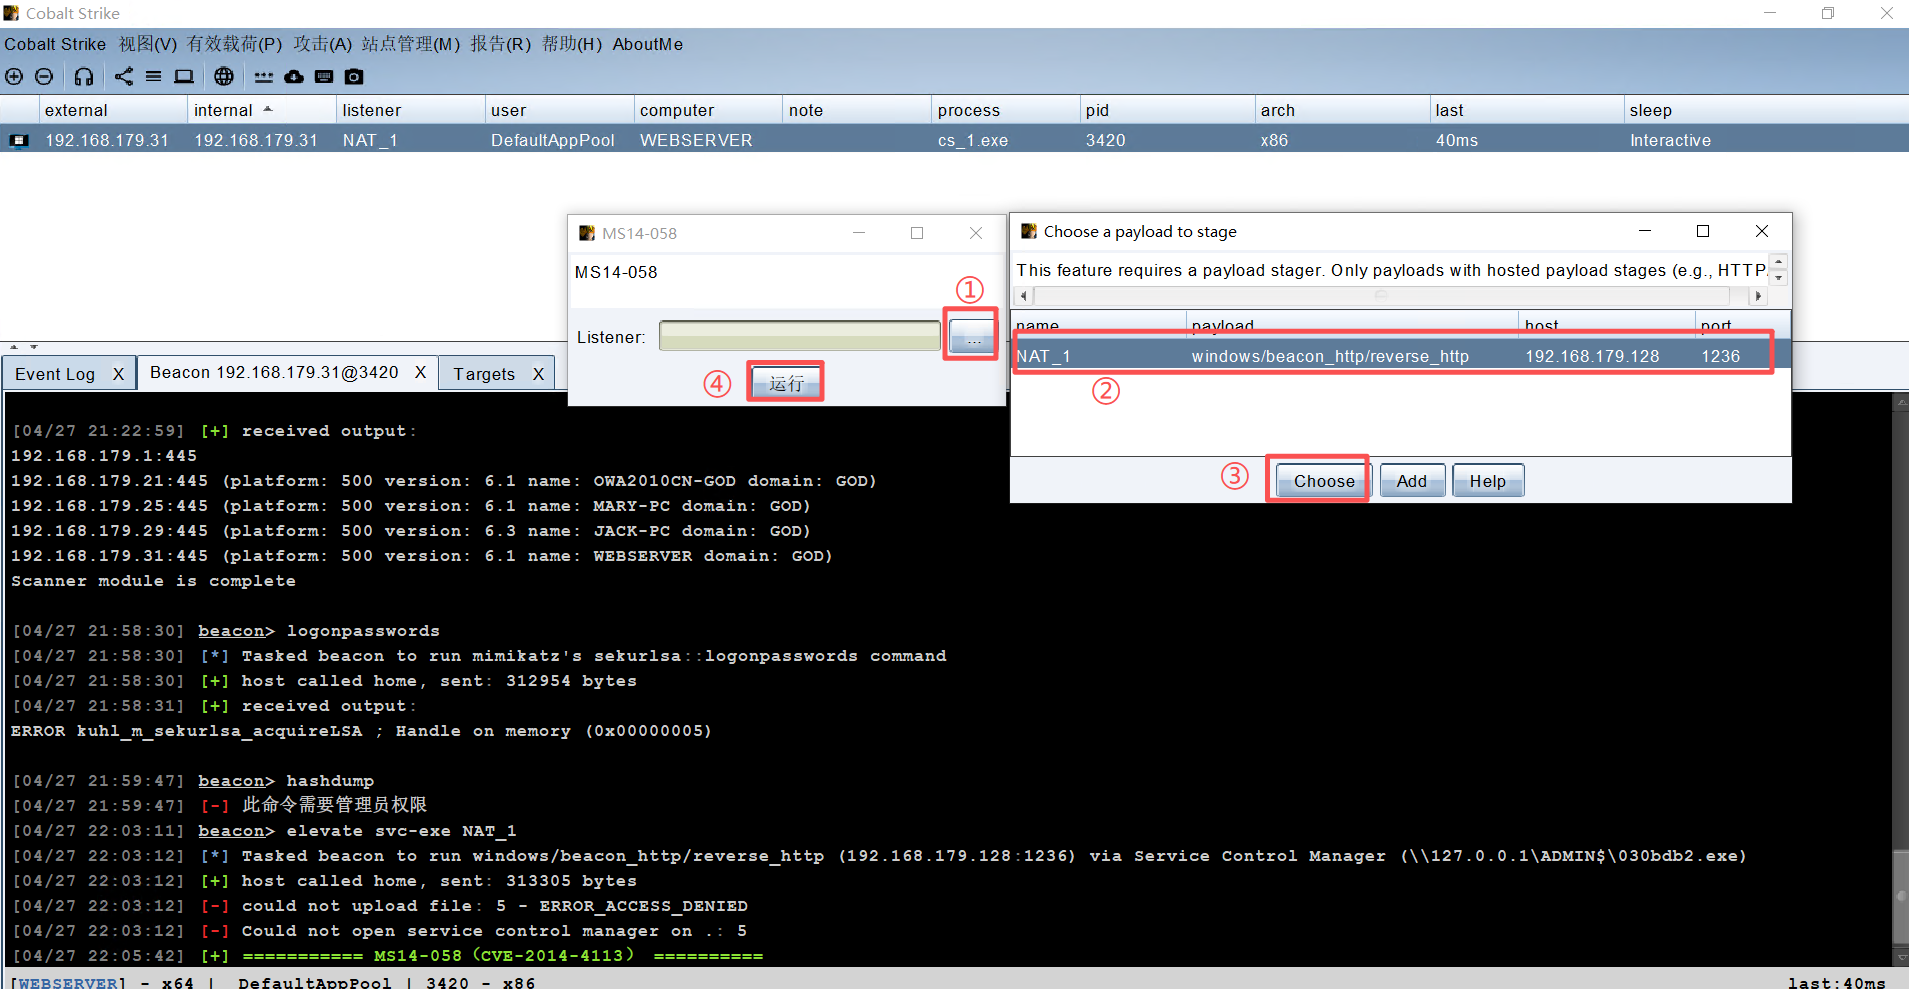Sort sessions by internal column header
1909x989 pixels.
tap(261, 110)
